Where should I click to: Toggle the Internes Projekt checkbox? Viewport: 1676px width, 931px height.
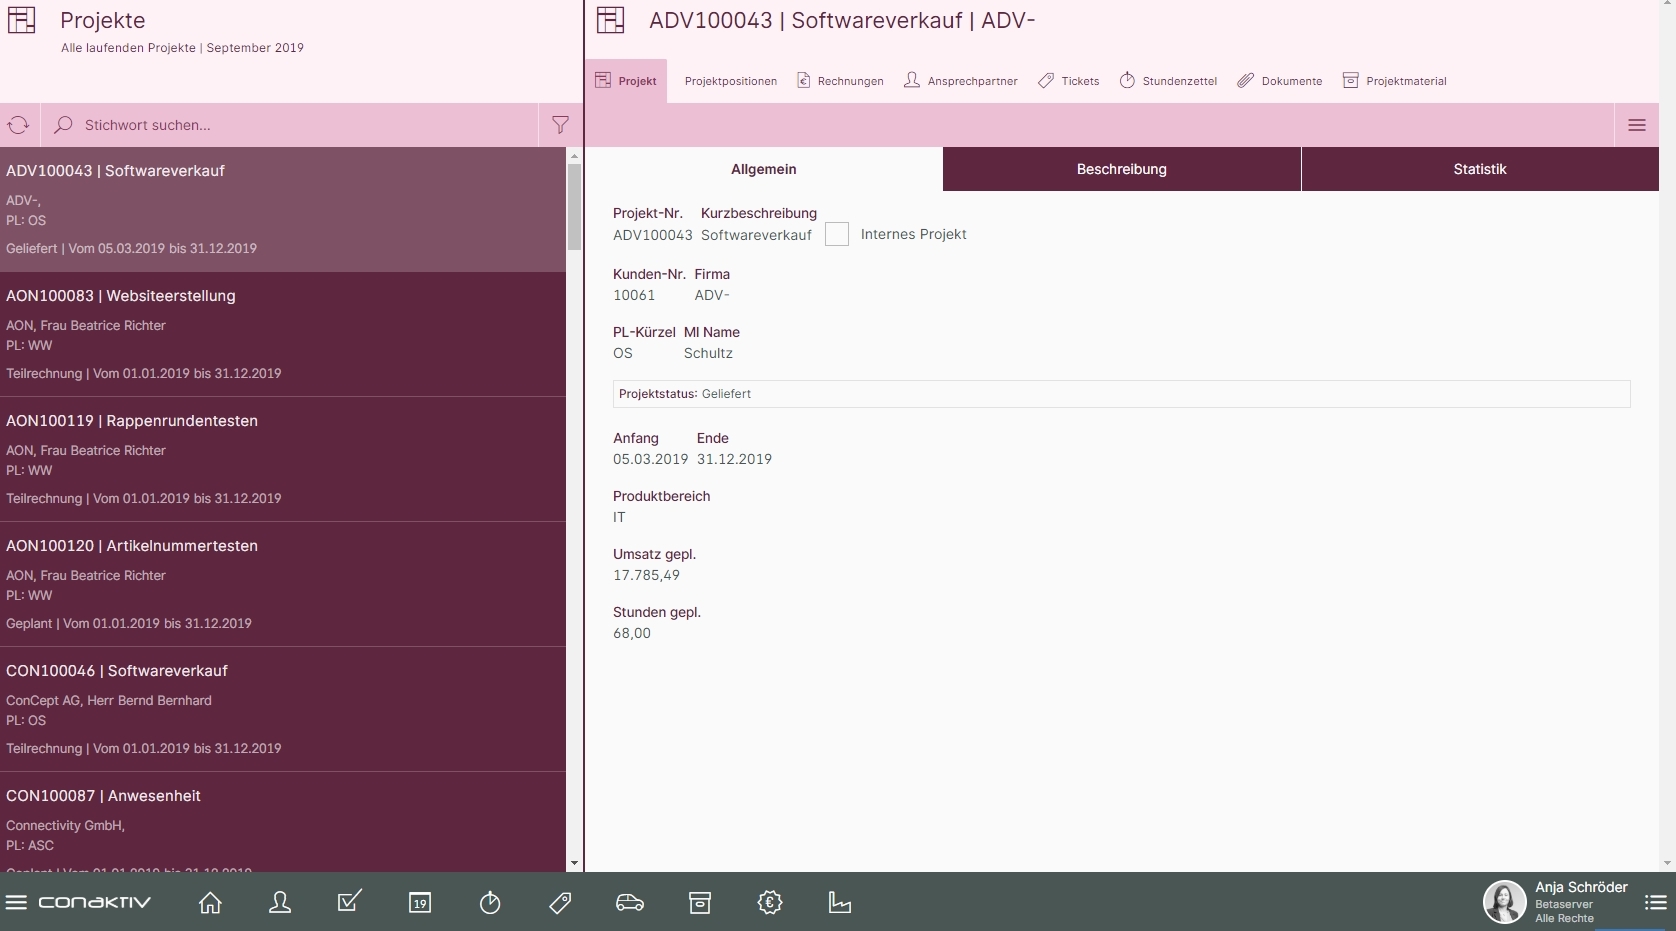(x=837, y=234)
